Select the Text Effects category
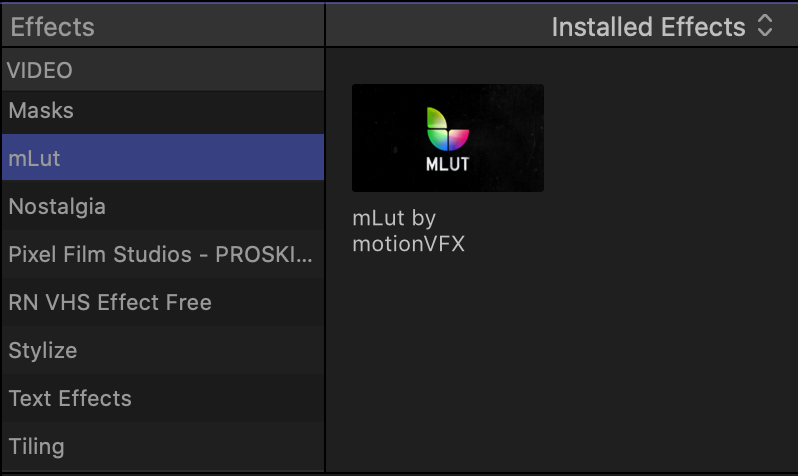 [x=70, y=399]
